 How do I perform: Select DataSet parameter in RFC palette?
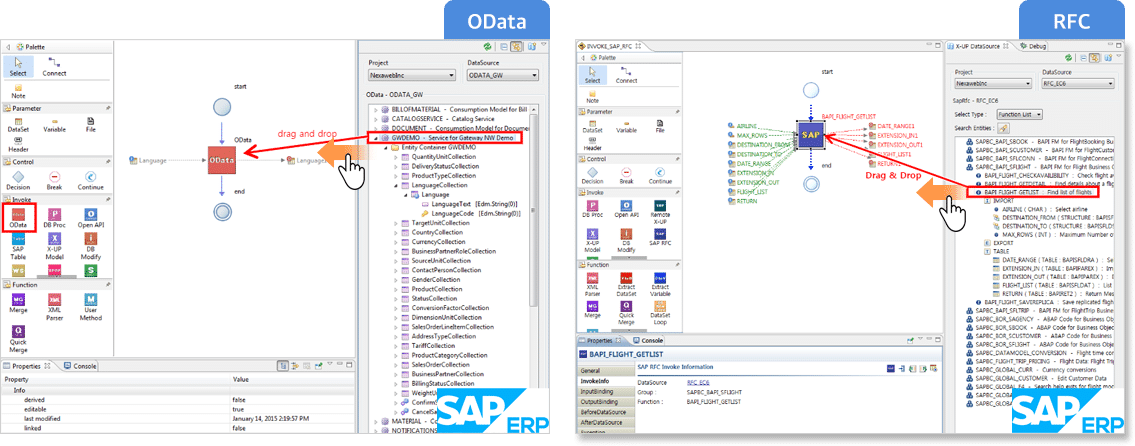click(592, 125)
